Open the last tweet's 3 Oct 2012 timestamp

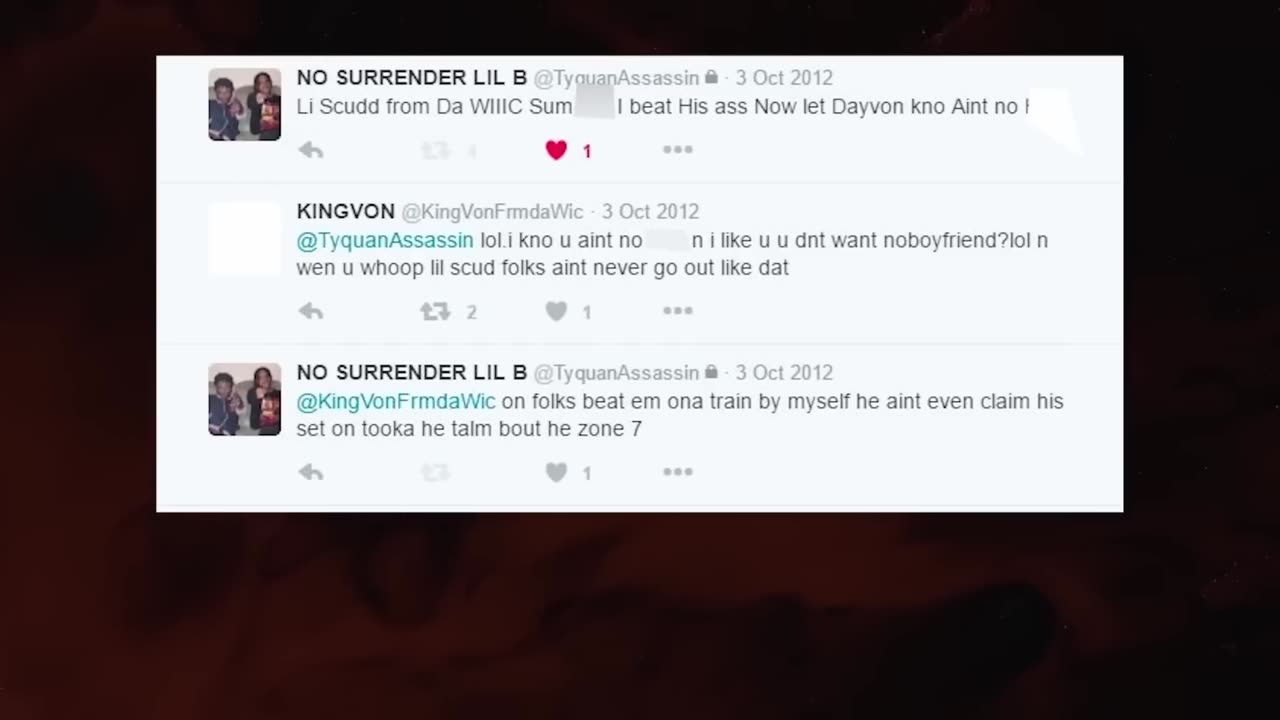(784, 373)
